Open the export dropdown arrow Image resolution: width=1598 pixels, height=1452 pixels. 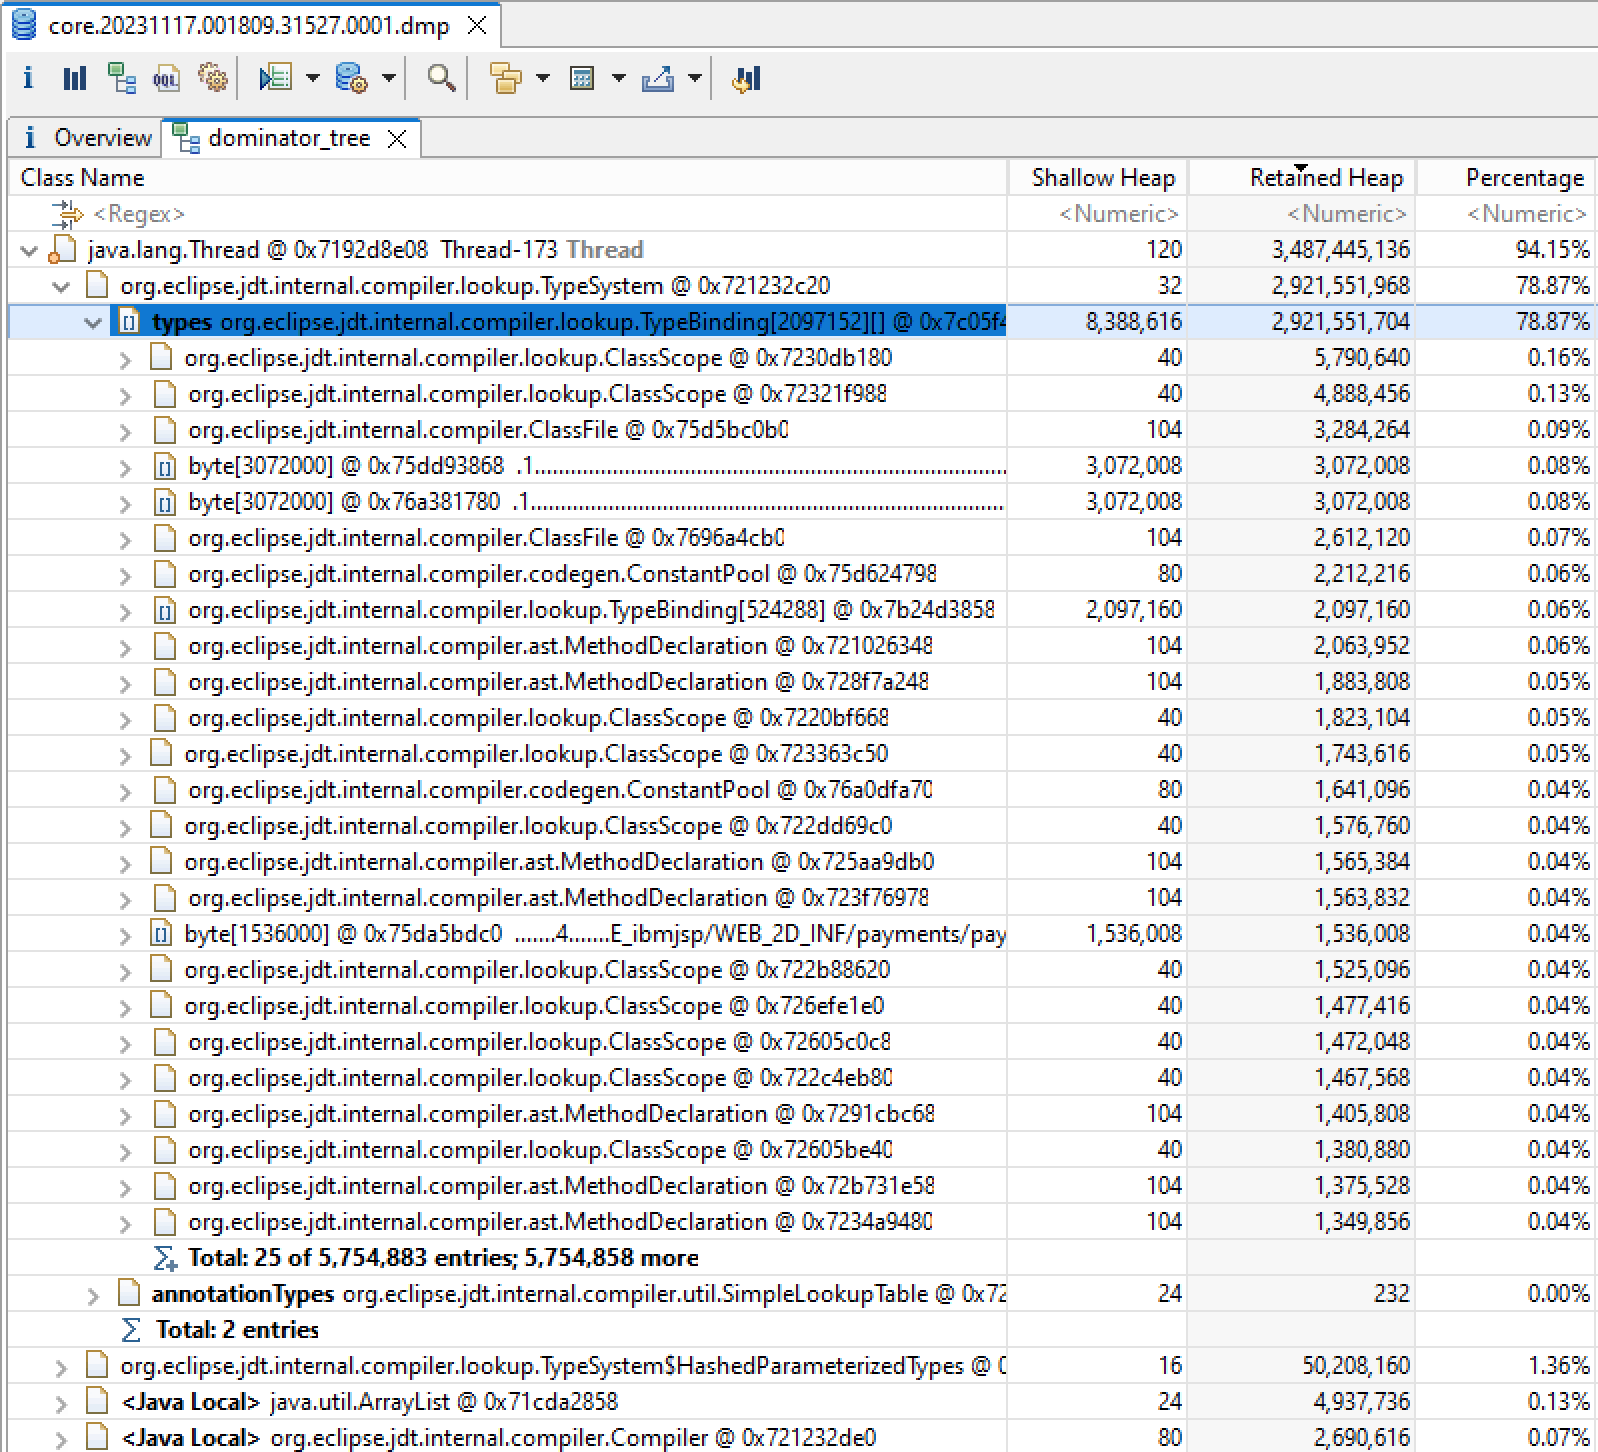click(x=695, y=78)
